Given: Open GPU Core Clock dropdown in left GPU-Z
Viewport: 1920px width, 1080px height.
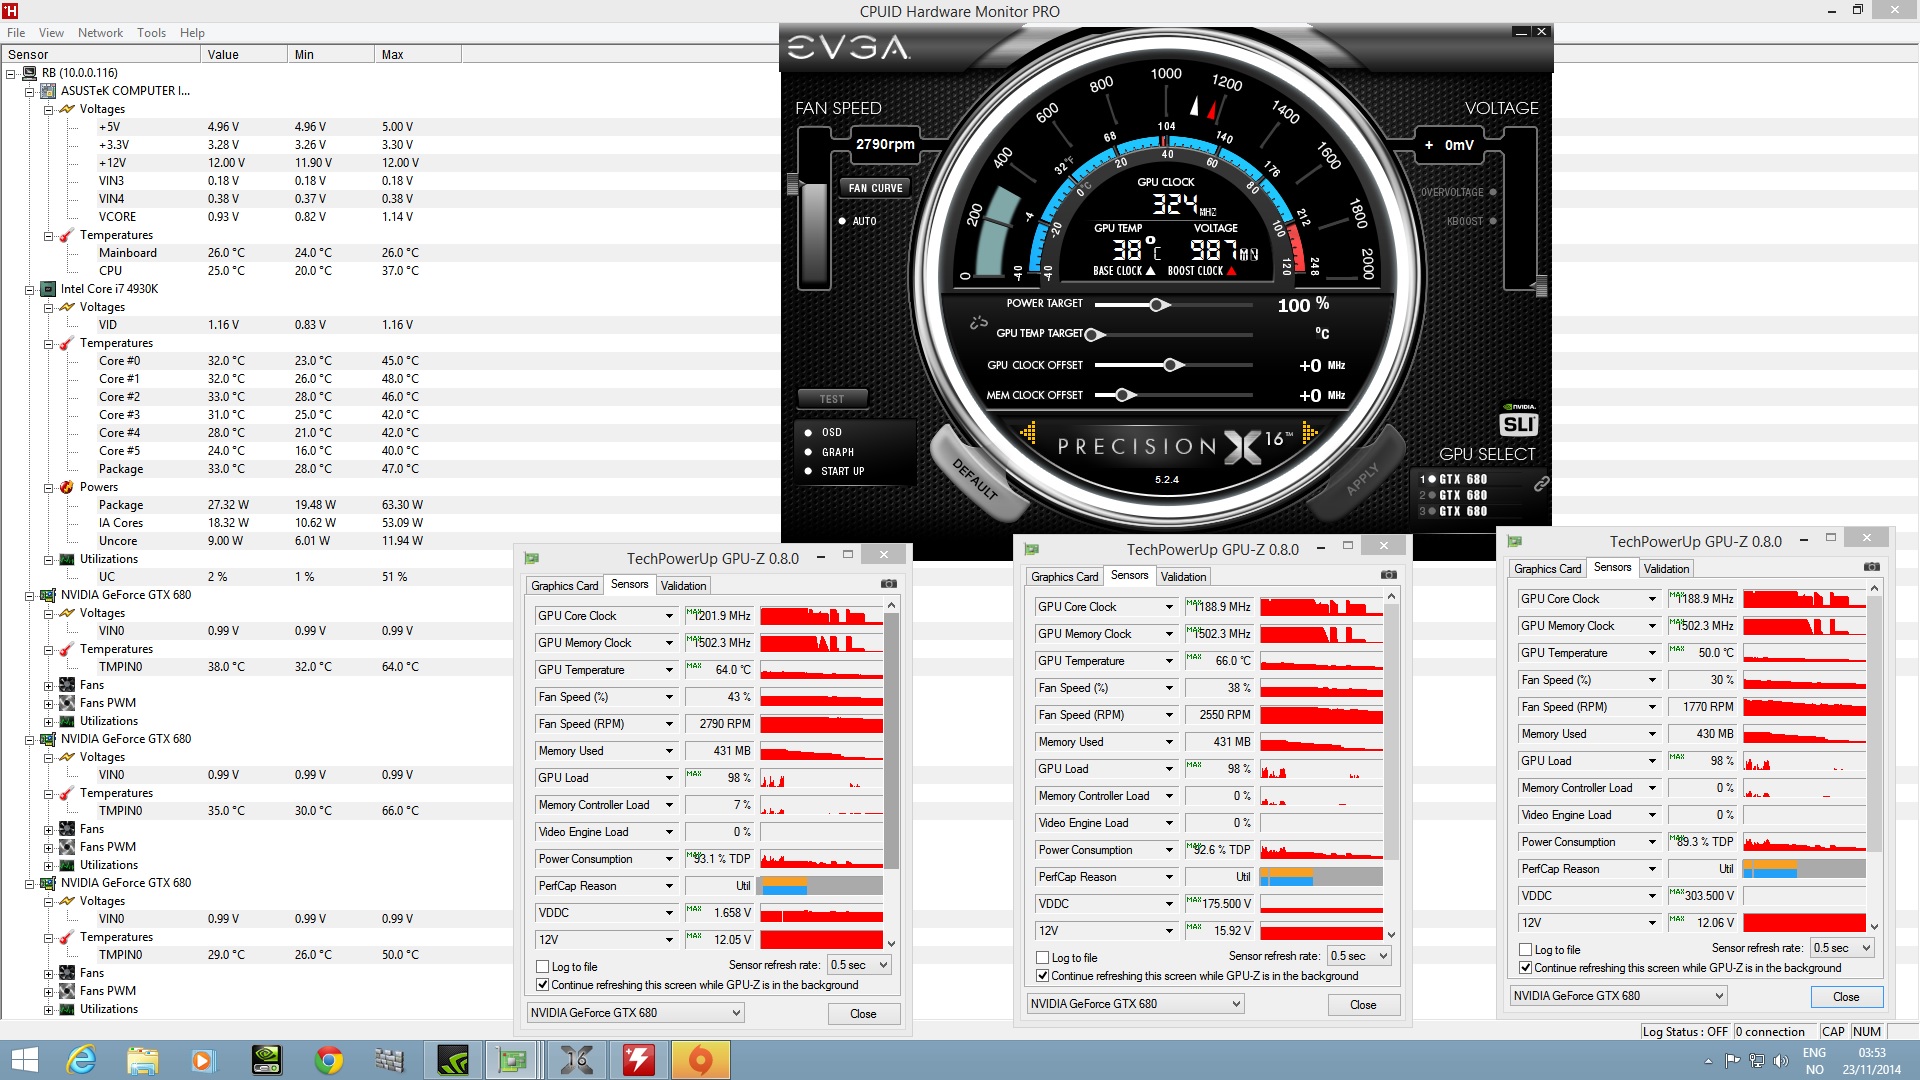Looking at the screenshot, I should [669, 616].
